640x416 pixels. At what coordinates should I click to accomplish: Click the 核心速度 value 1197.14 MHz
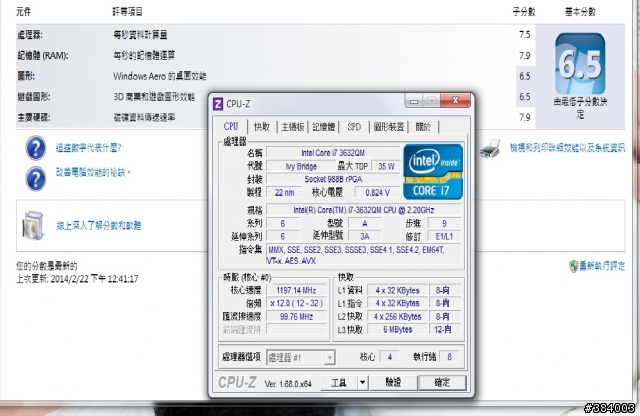click(296, 290)
